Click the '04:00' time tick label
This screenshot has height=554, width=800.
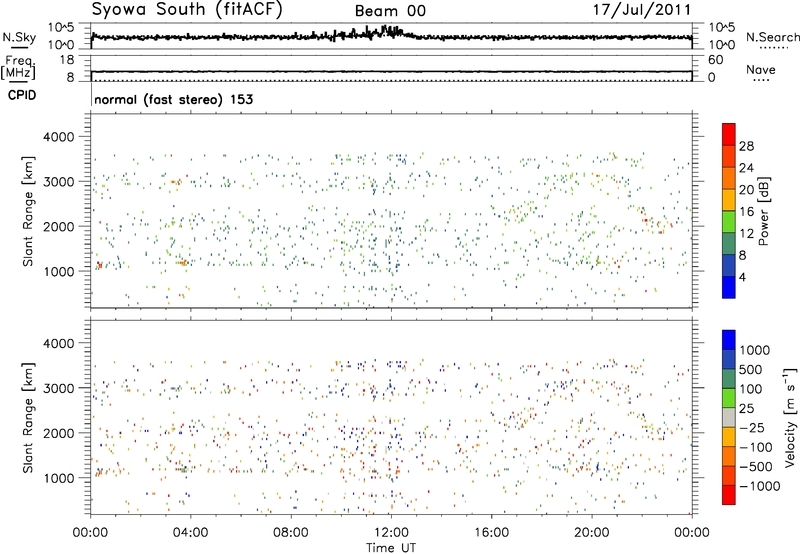click(x=190, y=533)
